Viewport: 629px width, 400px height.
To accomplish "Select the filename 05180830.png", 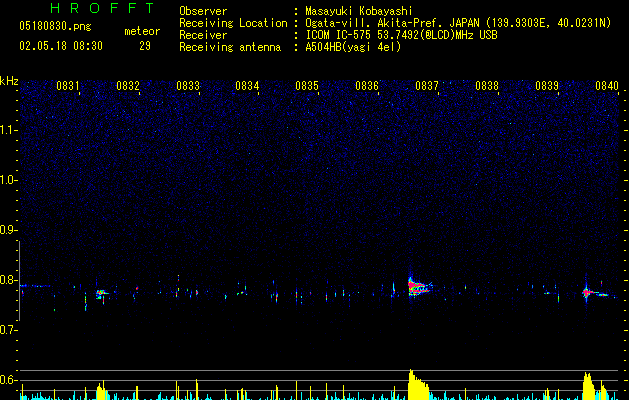I will tap(55, 27).
